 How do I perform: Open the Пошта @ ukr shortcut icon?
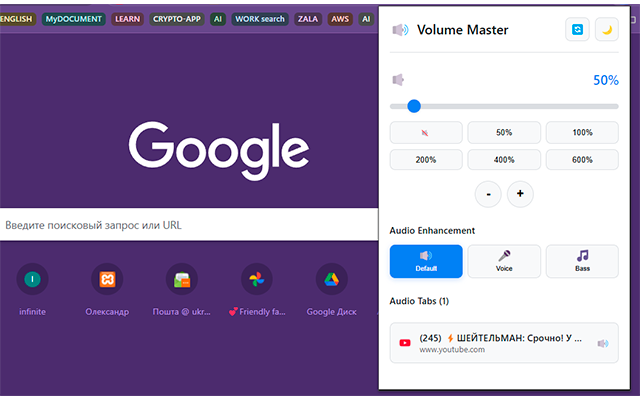pyautogui.click(x=182, y=279)
